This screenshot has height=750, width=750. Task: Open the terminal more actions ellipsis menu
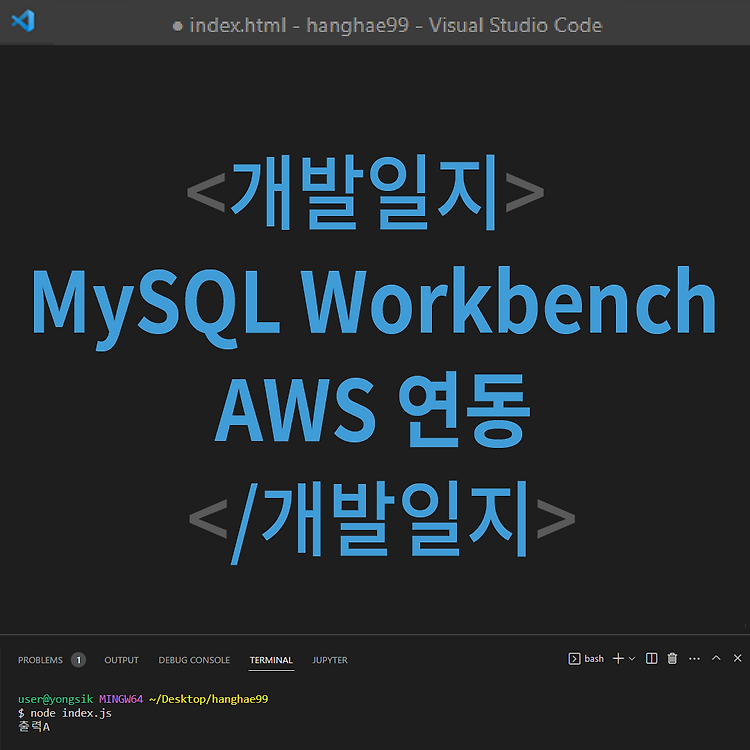click(694, 659)
